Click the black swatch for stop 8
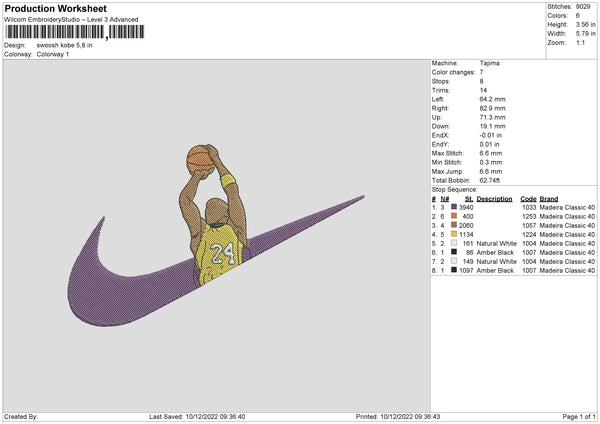 click(454, 270)
